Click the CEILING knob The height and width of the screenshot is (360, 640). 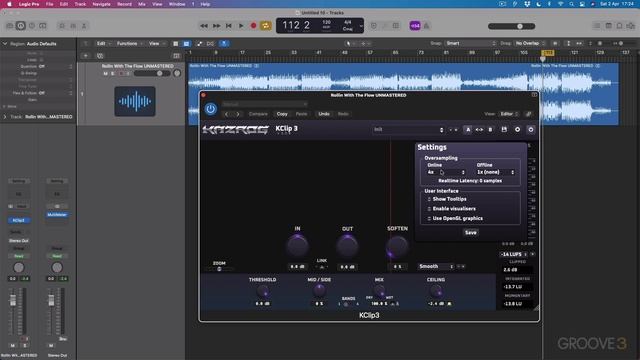click(436, 291)
